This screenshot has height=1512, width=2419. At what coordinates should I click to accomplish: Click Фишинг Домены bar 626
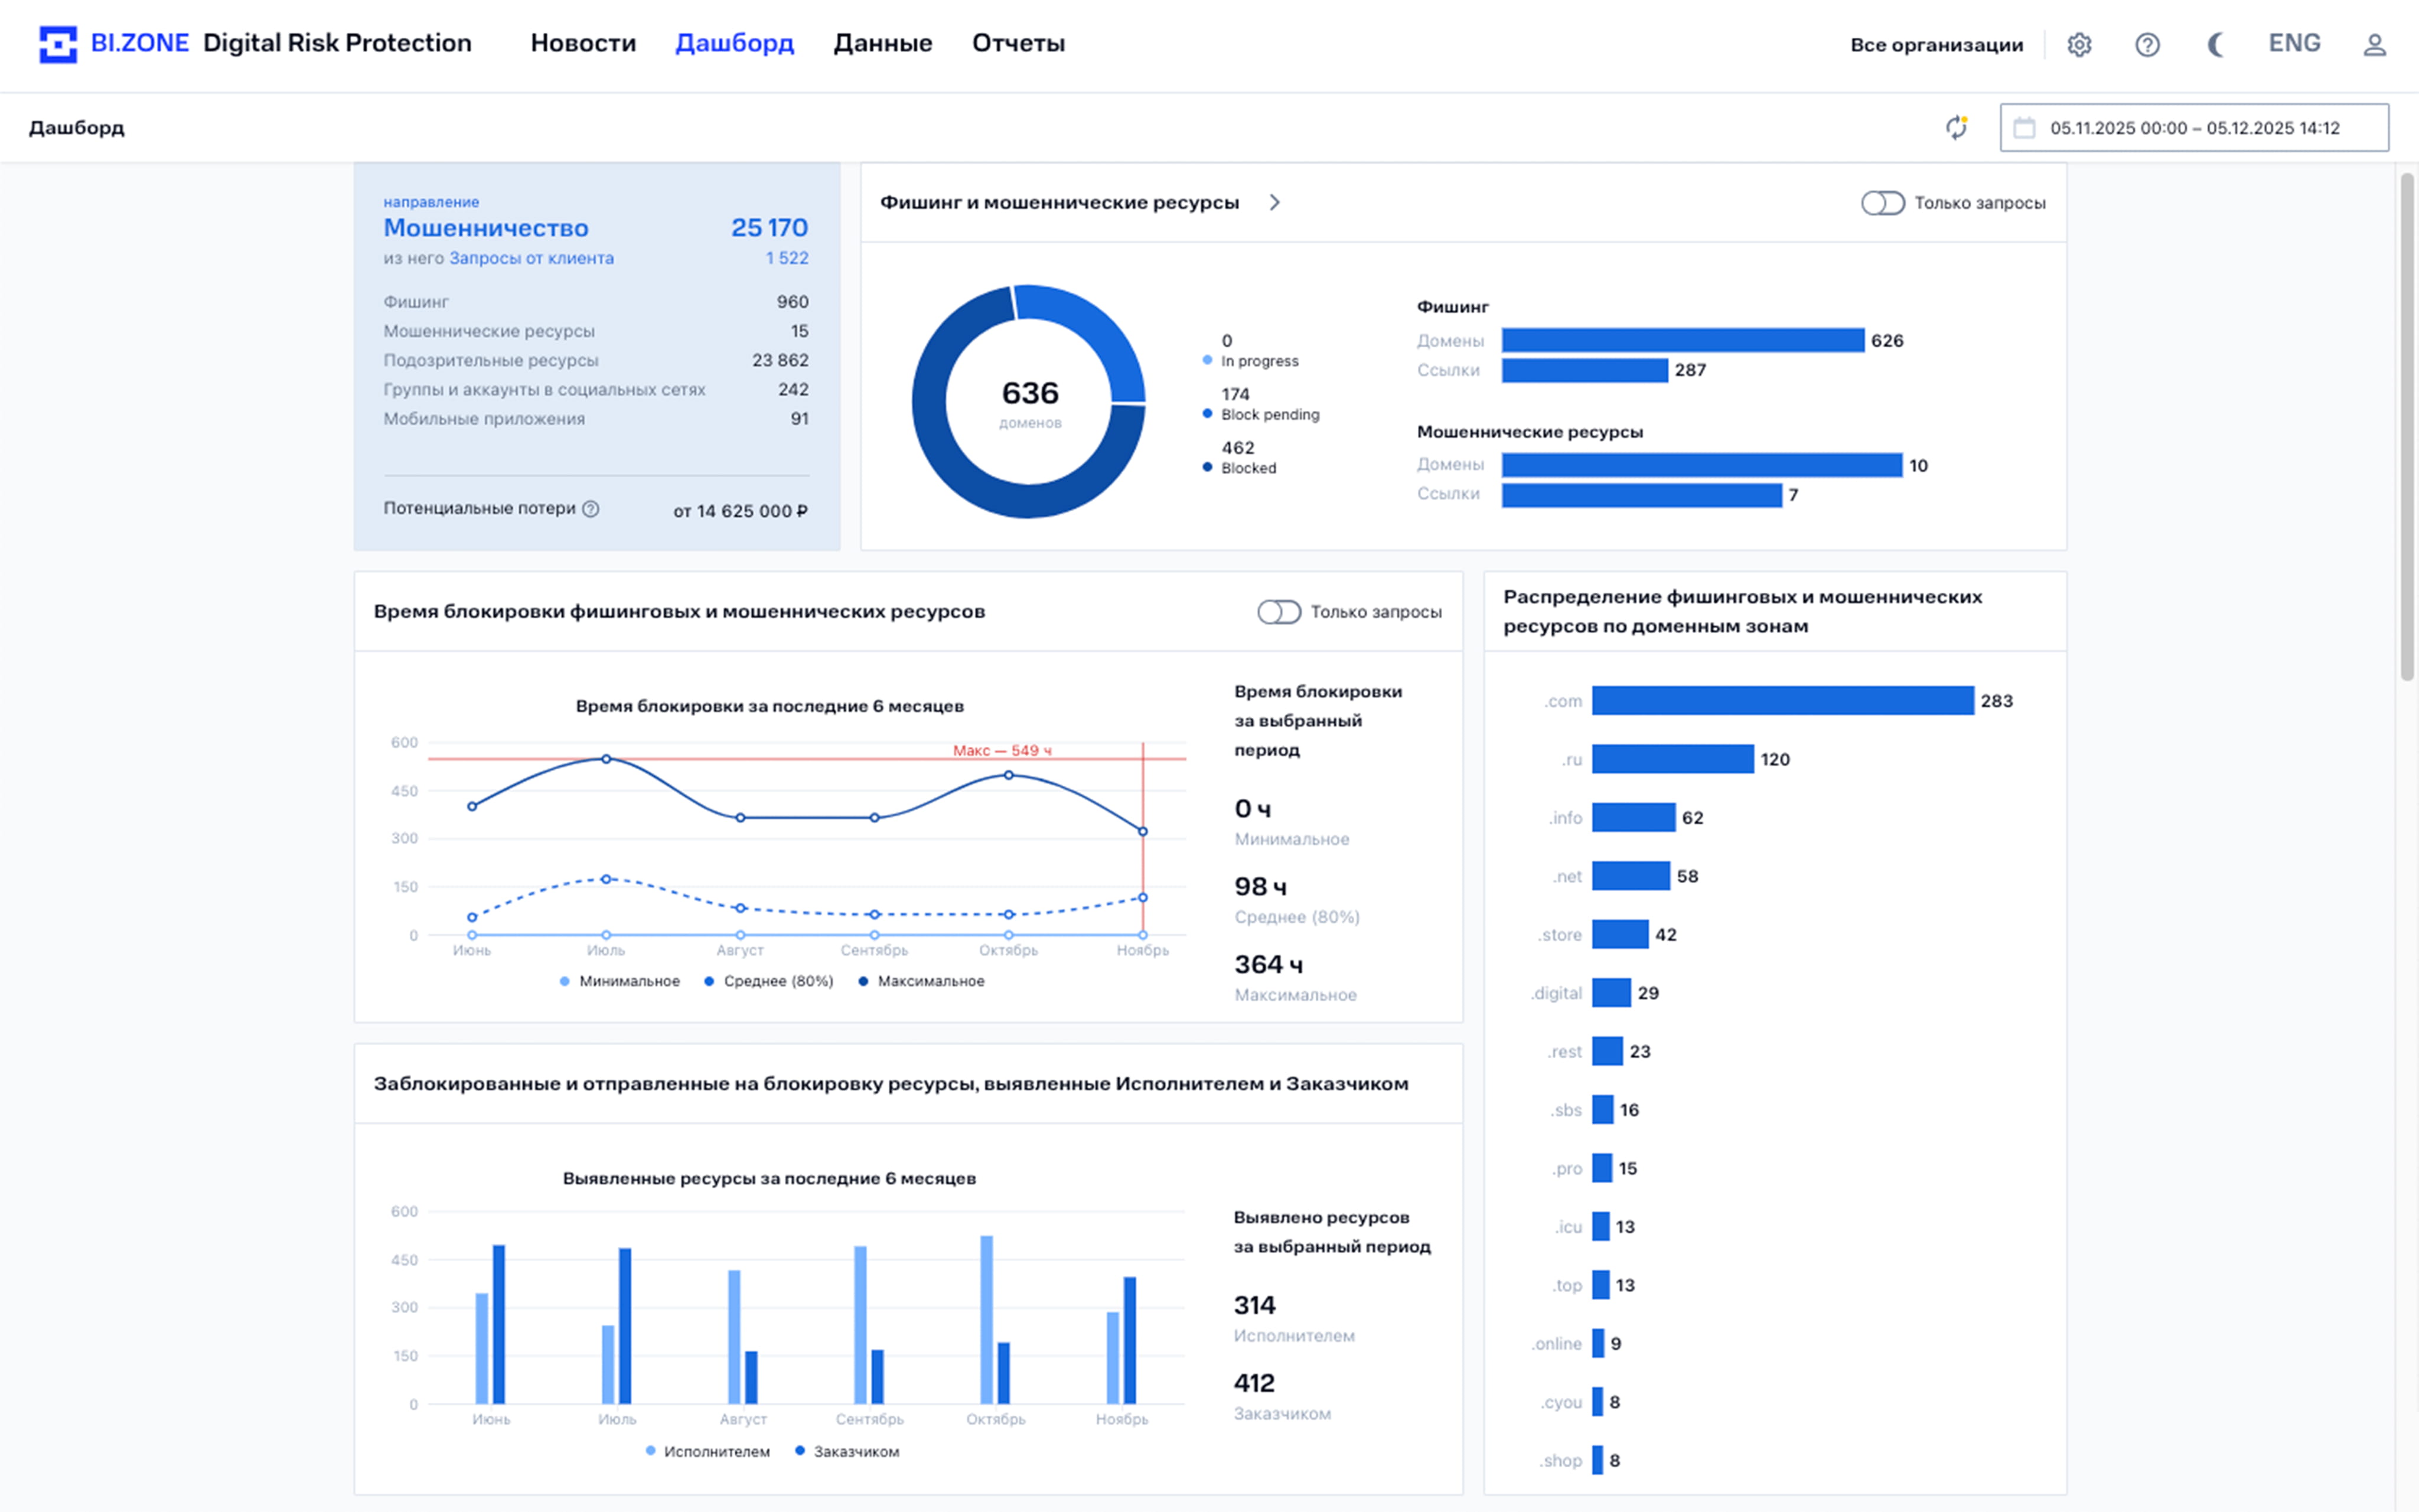(x=1683, y=340)
